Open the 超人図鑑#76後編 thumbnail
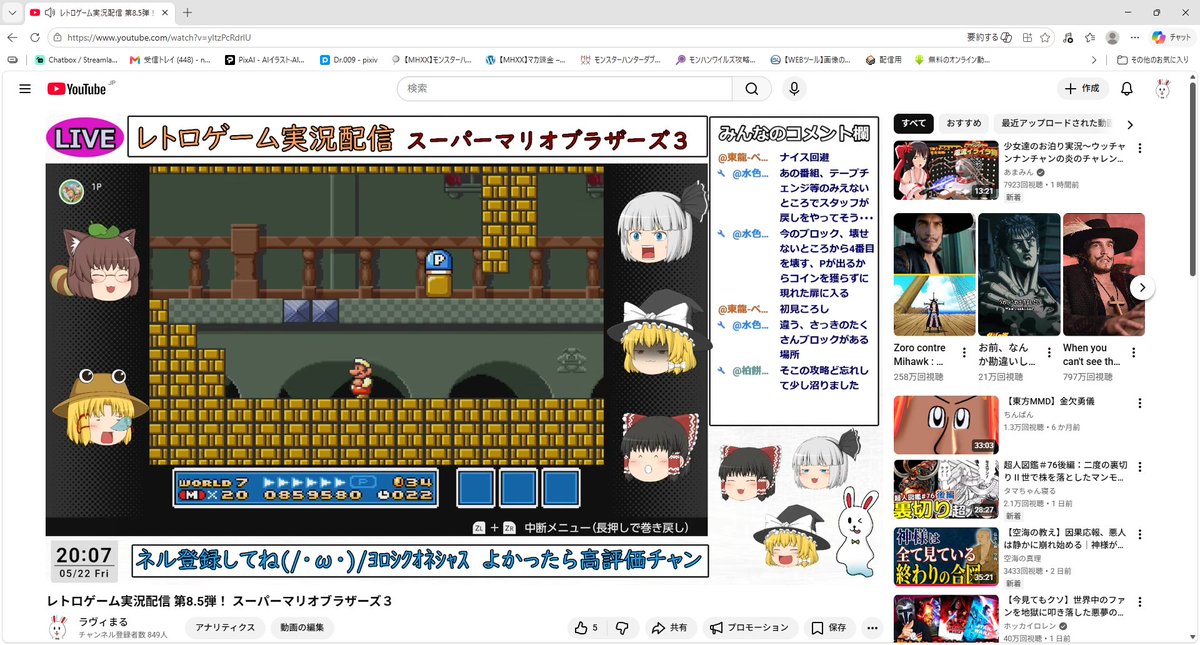1200x645 pixels. click(x=945, y=490)
